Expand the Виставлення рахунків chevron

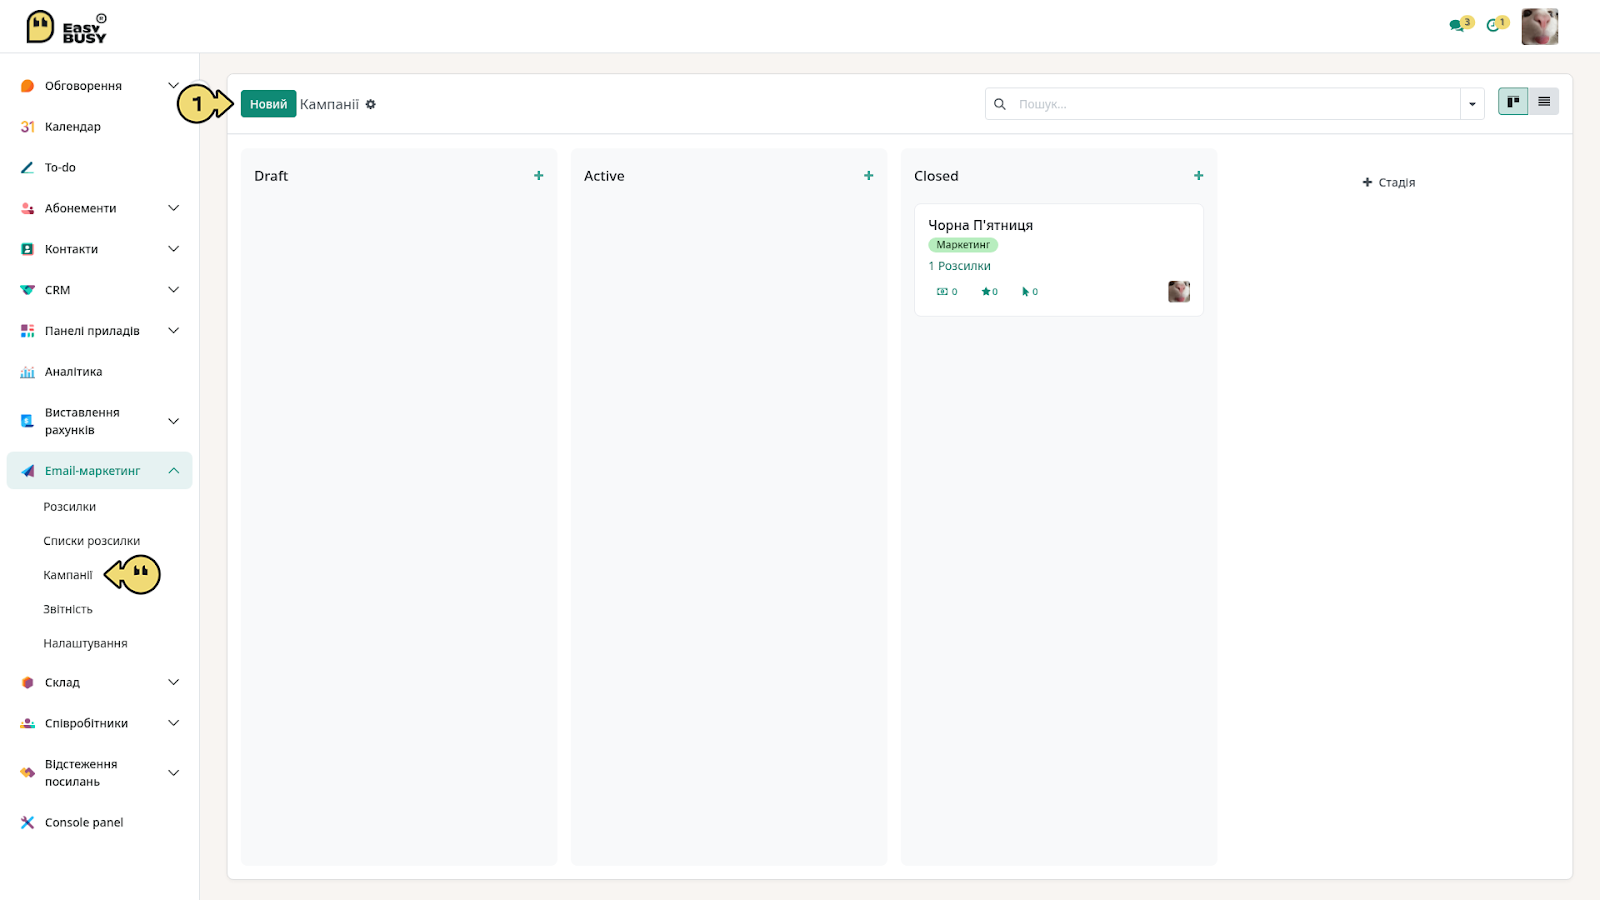click(x=173, y=421)
